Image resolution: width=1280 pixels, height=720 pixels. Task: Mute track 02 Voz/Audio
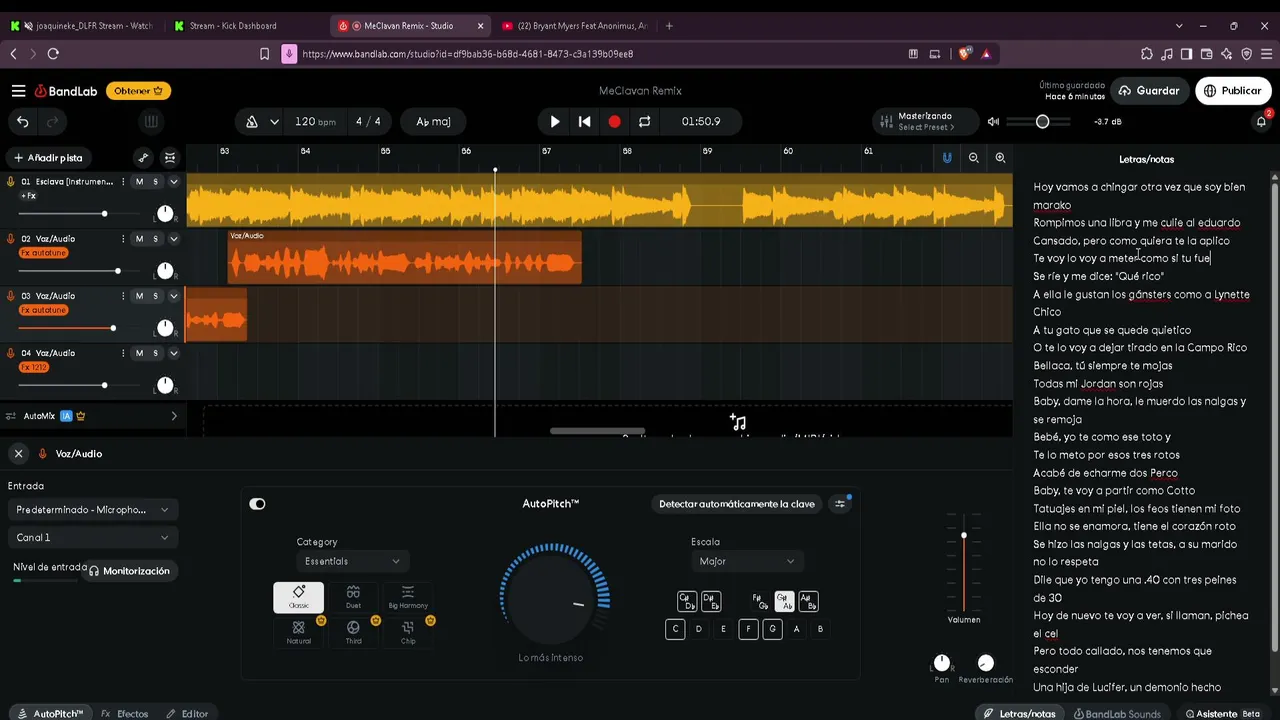click(139, 239)
